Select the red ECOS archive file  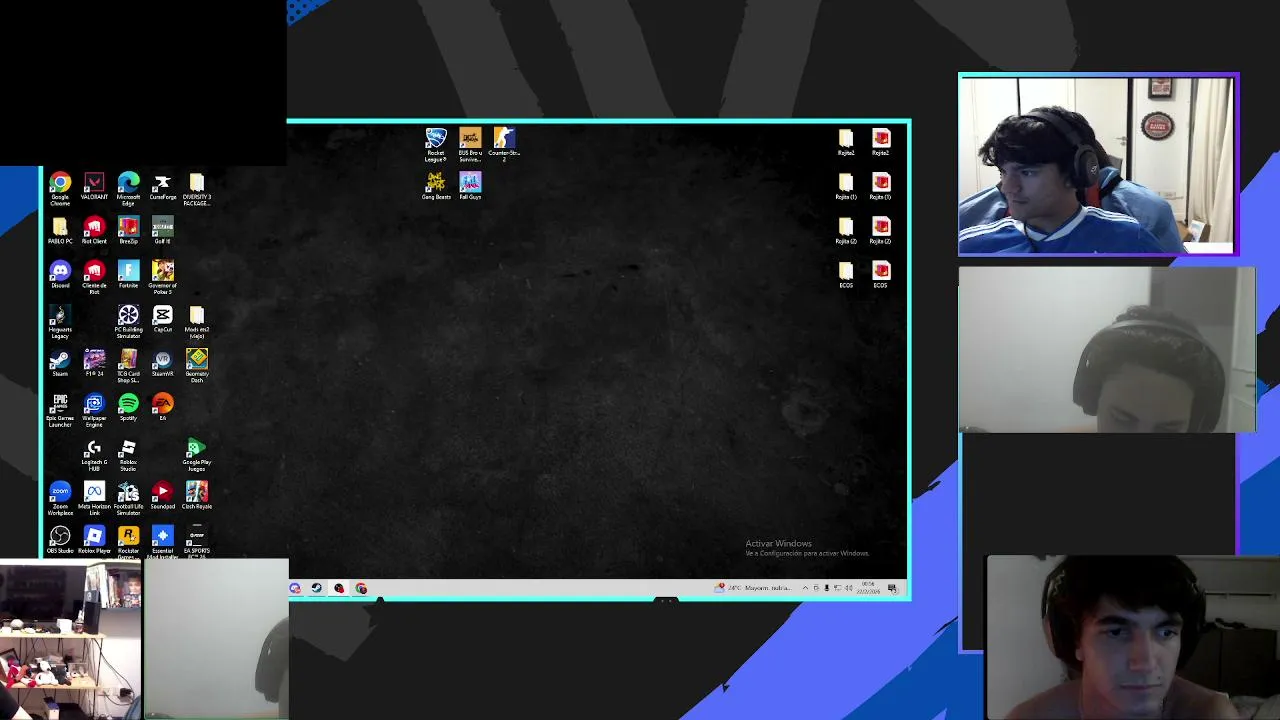pos(880,274)
